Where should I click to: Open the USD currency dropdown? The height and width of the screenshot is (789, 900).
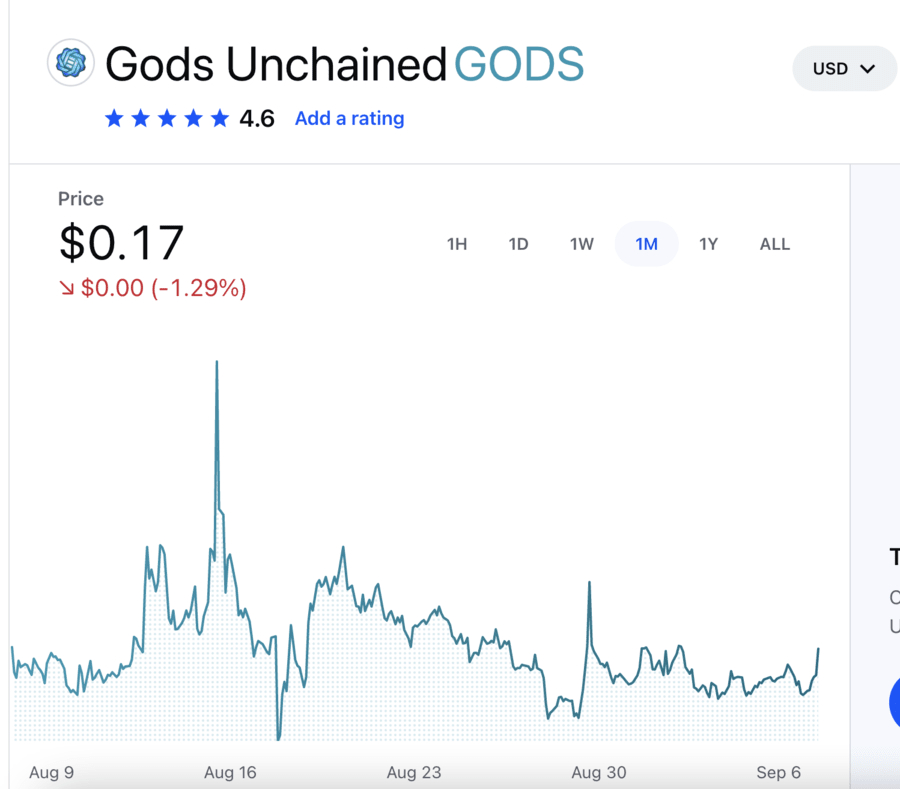pos(844,68)
